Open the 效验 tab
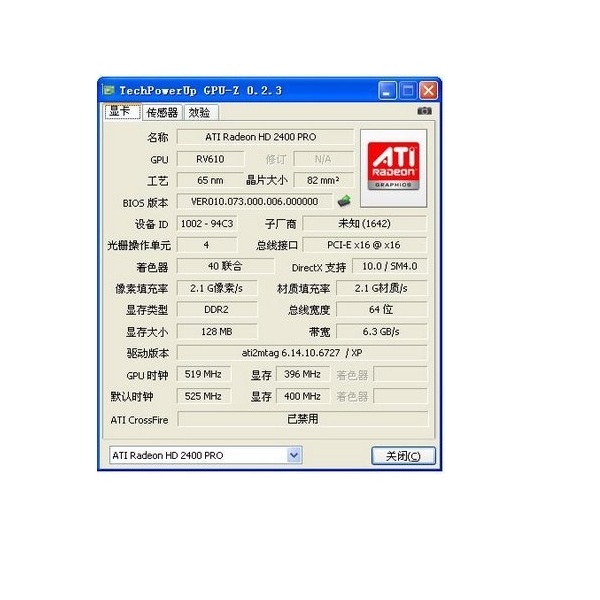The image size is (600, 600). point(201,112)
